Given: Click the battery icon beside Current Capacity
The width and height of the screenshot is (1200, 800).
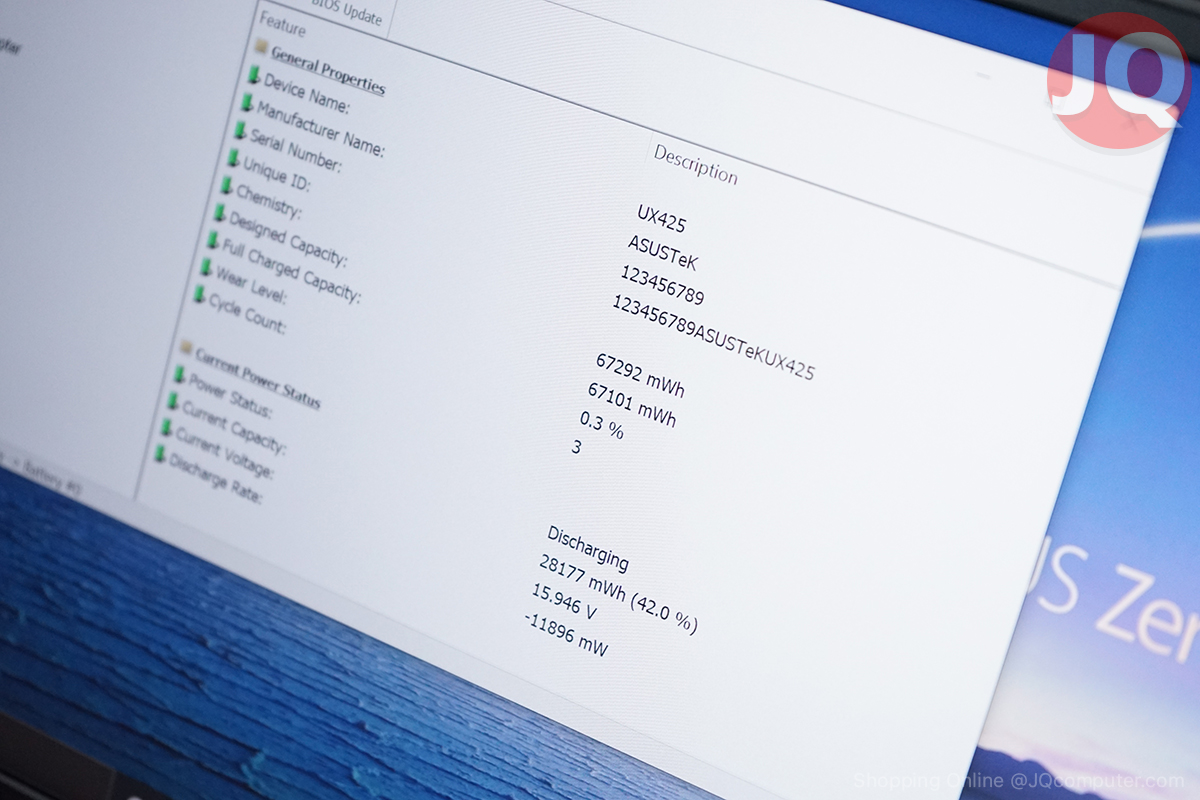Looking at the screenshot, I should click(173, 401).
